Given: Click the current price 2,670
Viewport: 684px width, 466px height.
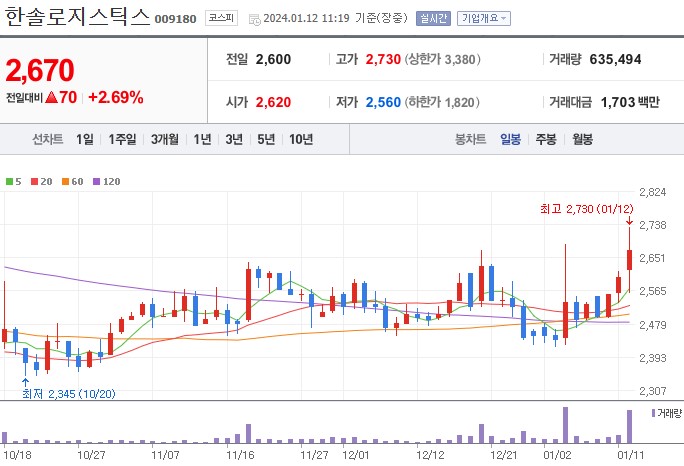Looking at the screenshot, I should 40,70.
